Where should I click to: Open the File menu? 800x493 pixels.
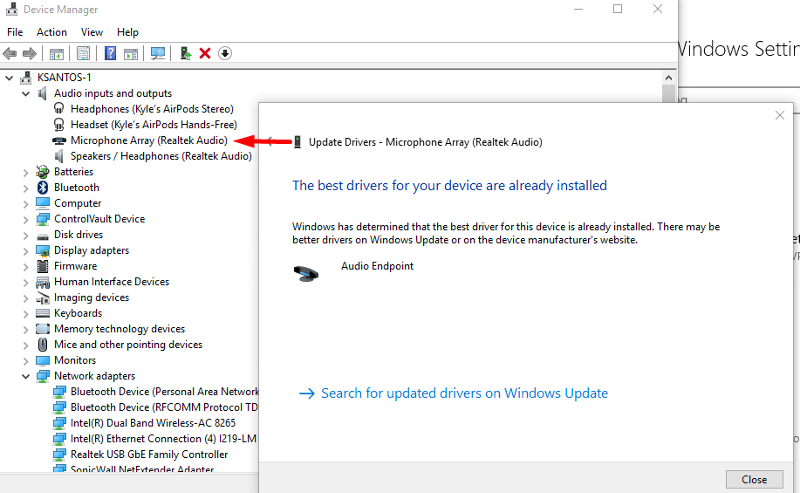(15, 32)
